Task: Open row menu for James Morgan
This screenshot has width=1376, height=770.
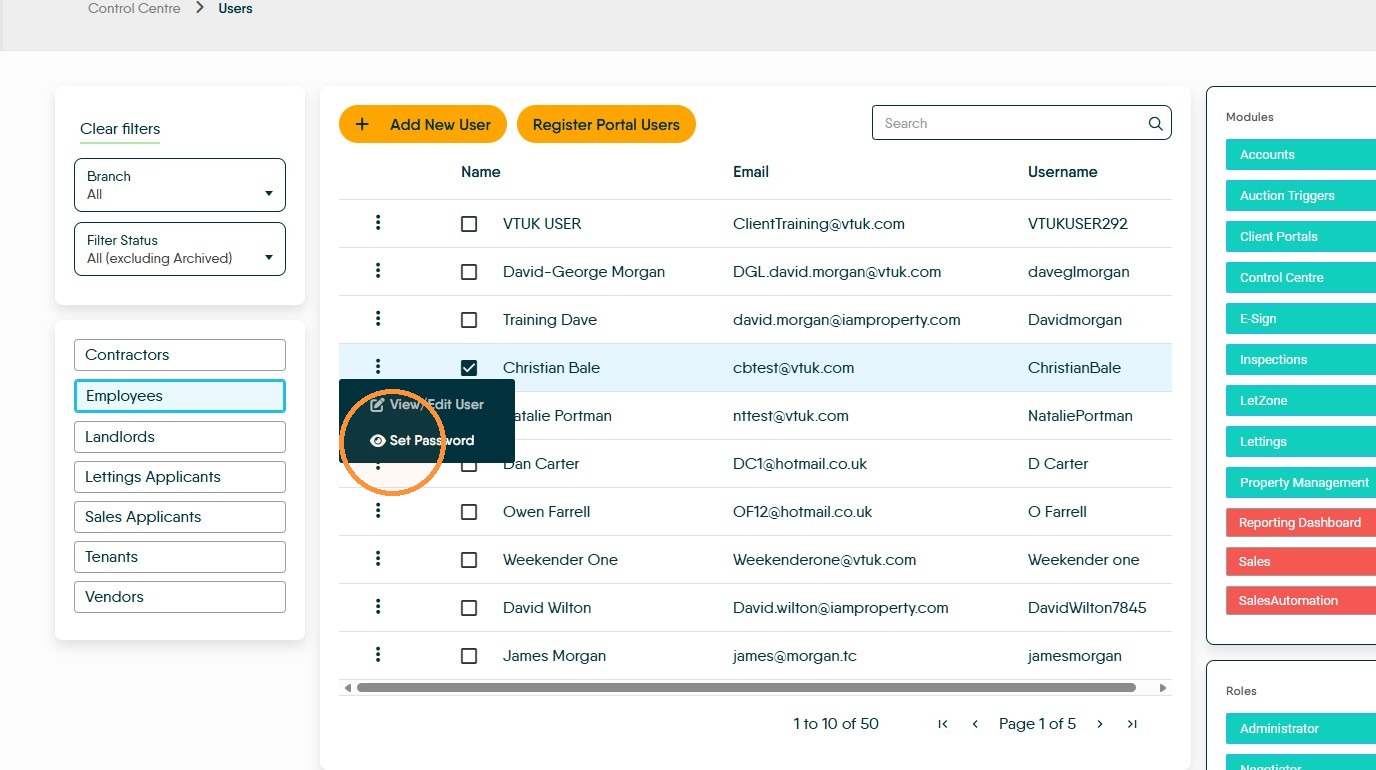Action: 378,655
